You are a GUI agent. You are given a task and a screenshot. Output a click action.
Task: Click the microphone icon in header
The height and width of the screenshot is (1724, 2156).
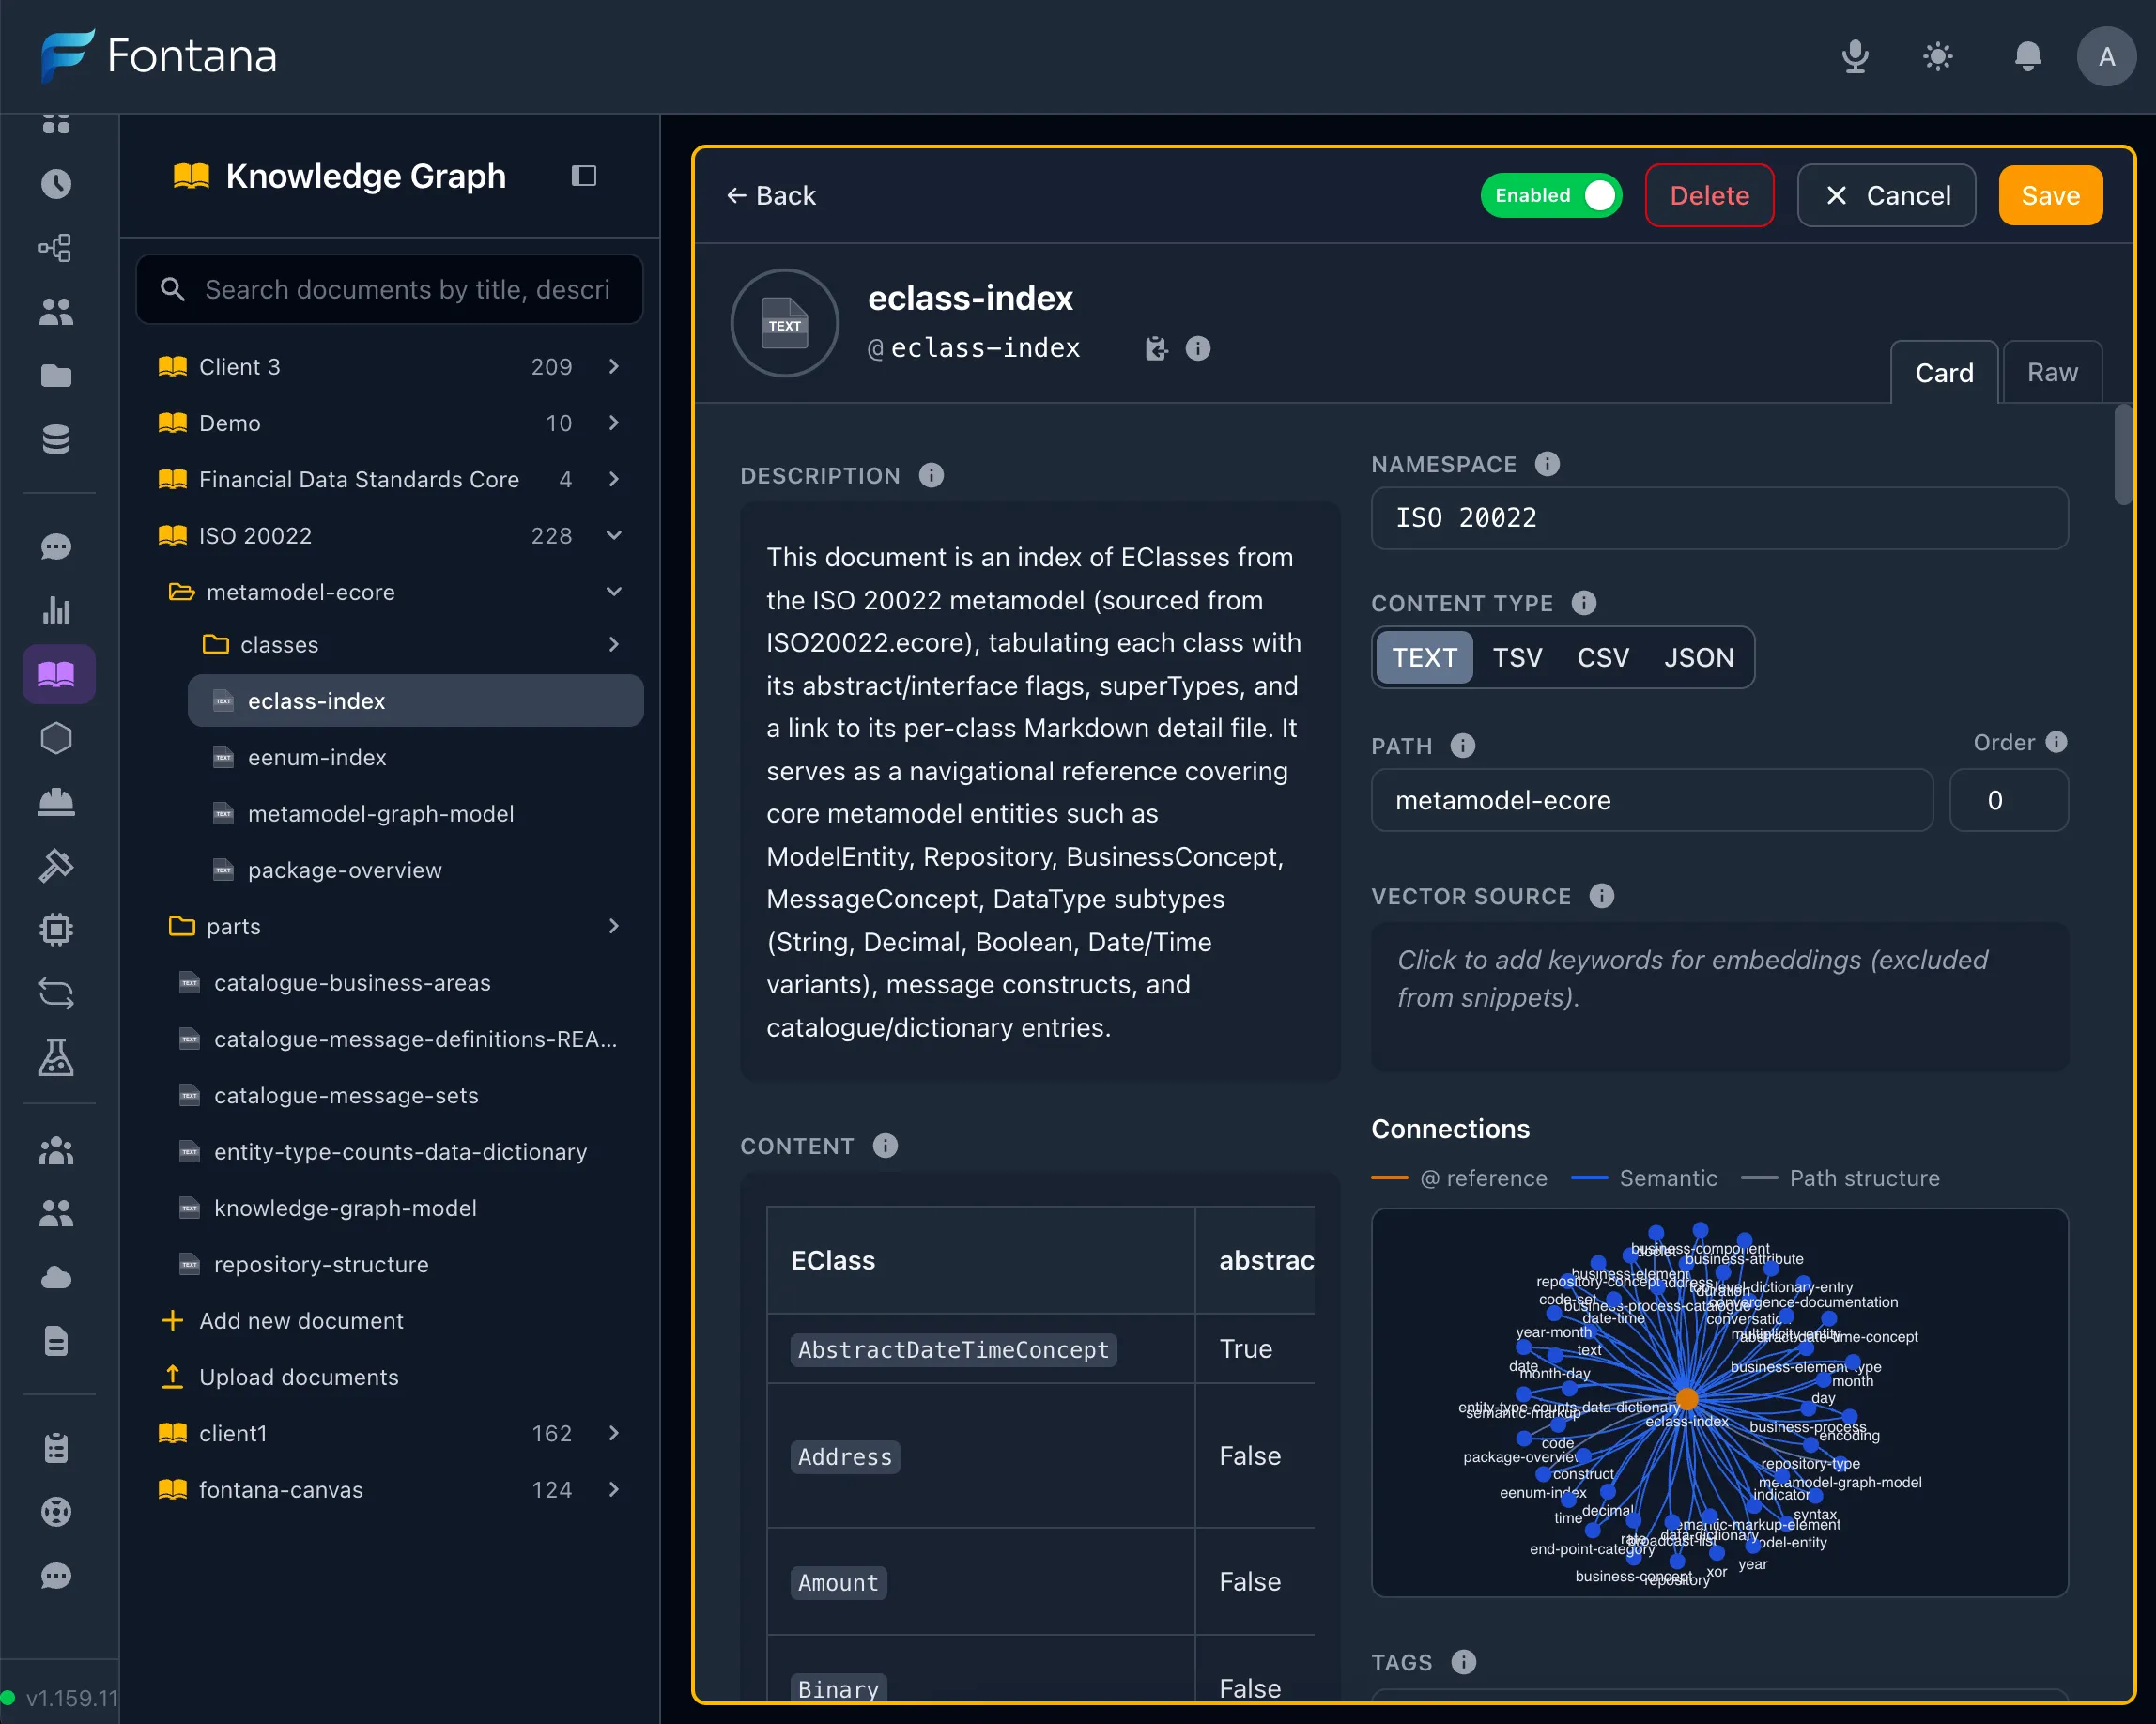pos(1855,56)
